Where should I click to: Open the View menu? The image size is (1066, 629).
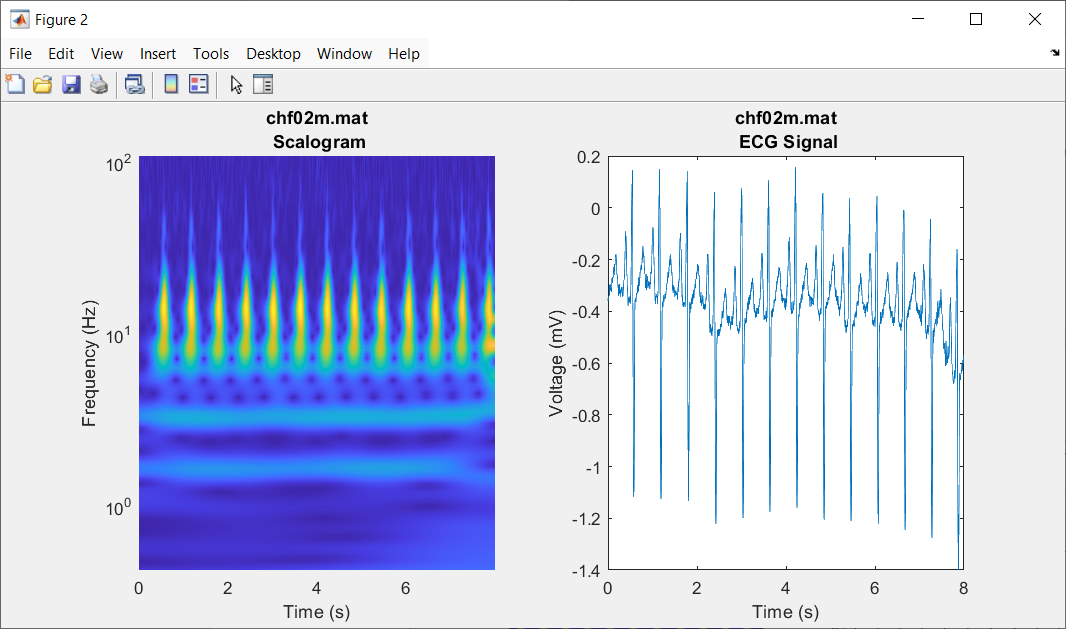coord(107,54)
